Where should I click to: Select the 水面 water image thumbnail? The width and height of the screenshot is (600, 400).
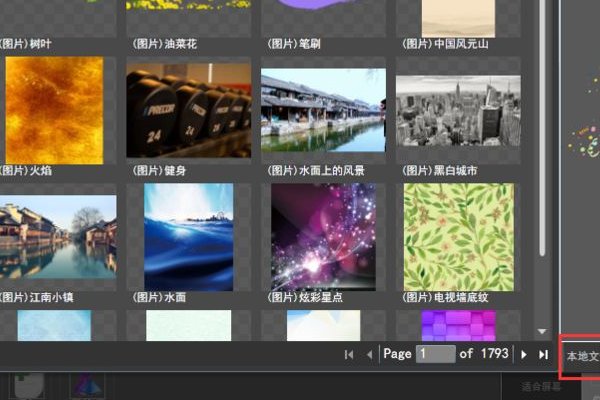189,237
